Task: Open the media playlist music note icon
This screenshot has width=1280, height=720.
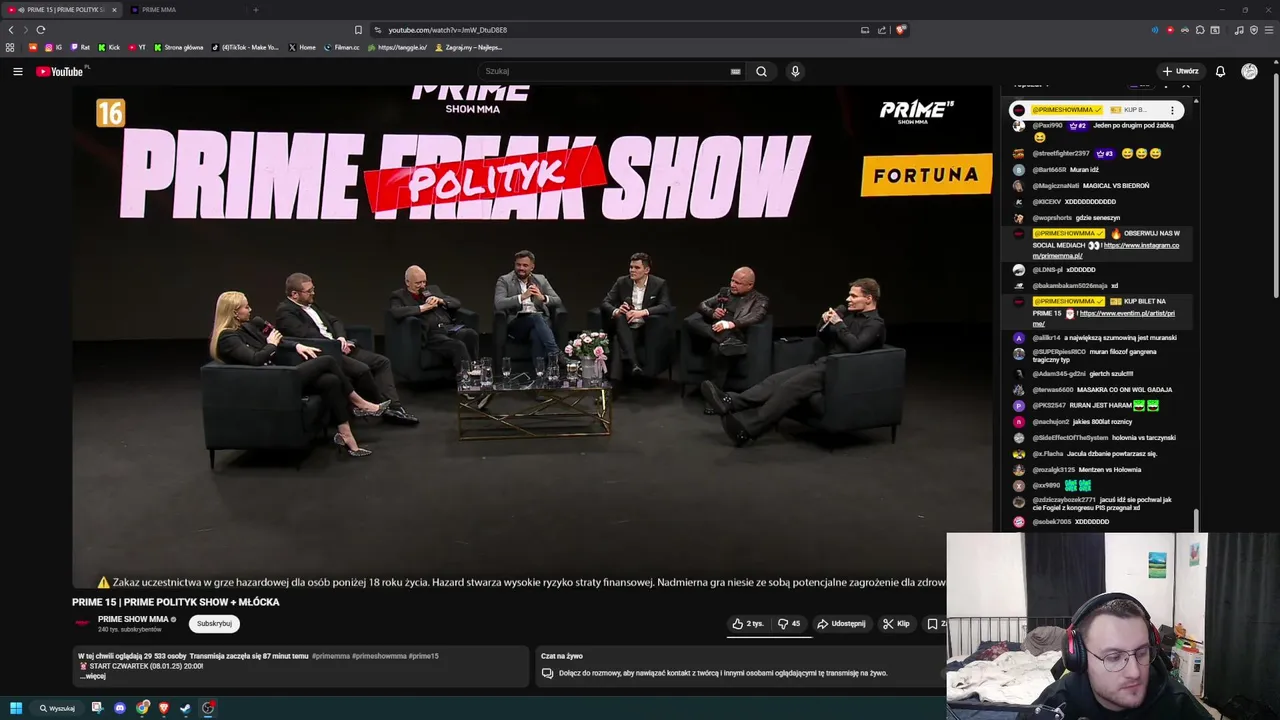Action: click(x=1239, y=30)
